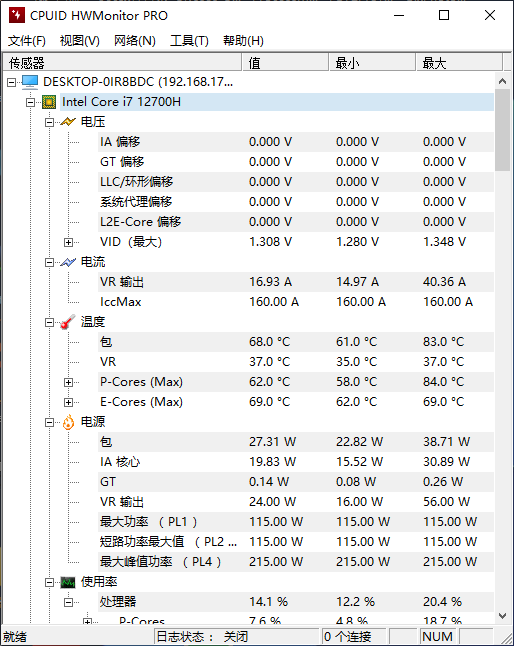This screenshot has height=646, width=514.
Task: Expand the P-Cores (Max) temperature entry
Action: pos(68,382)
